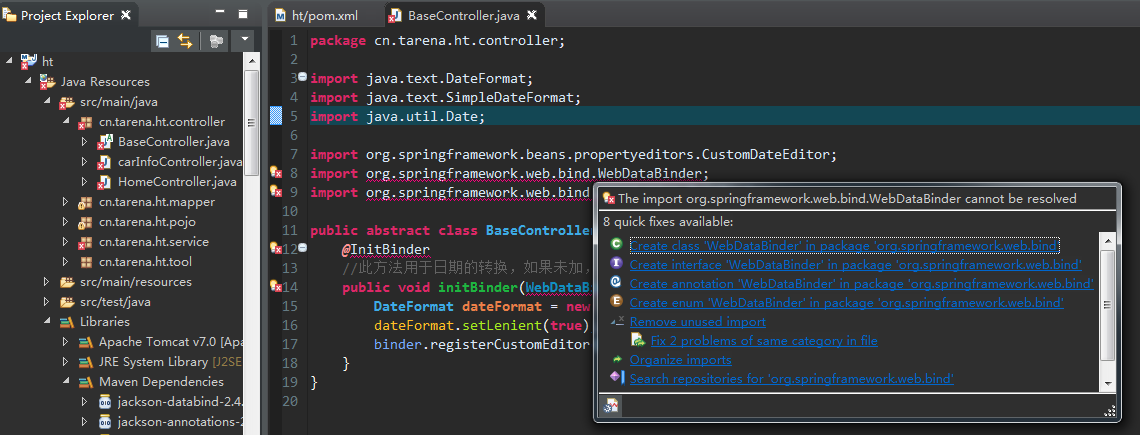Image resolution: width=1140 pixels, height=435 pixels.
Task: Click the green C class icon in quick fixes
Action: [616, 244]
